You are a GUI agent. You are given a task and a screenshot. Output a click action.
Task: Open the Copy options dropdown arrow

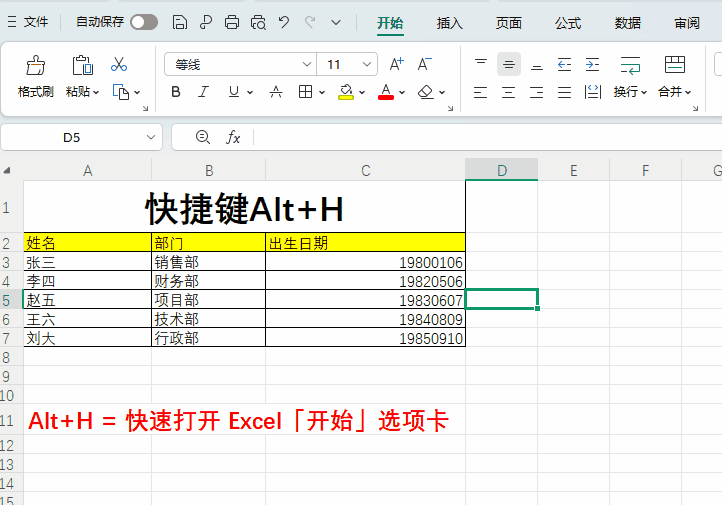coord(137,93)
